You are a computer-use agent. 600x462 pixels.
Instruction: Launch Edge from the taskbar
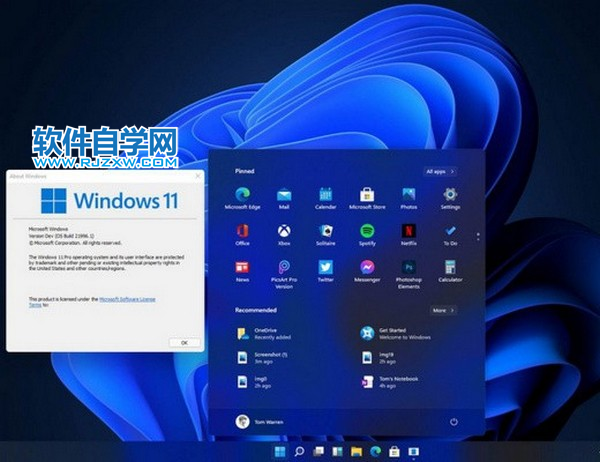pos(375,452)
